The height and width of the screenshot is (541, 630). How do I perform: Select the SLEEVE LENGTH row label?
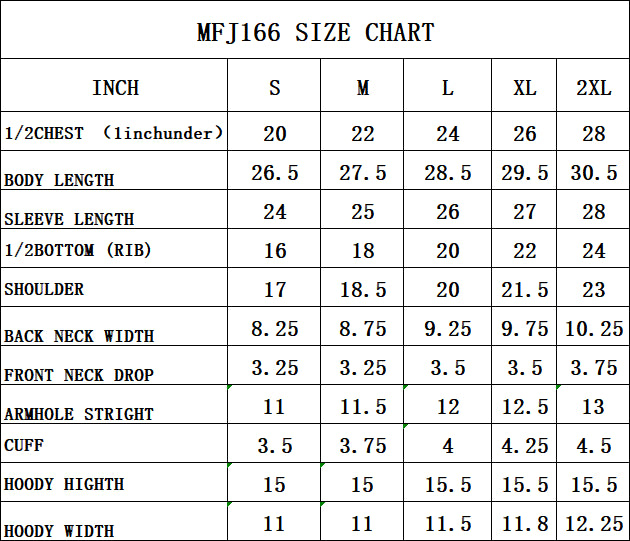click(x=69, y=219)
